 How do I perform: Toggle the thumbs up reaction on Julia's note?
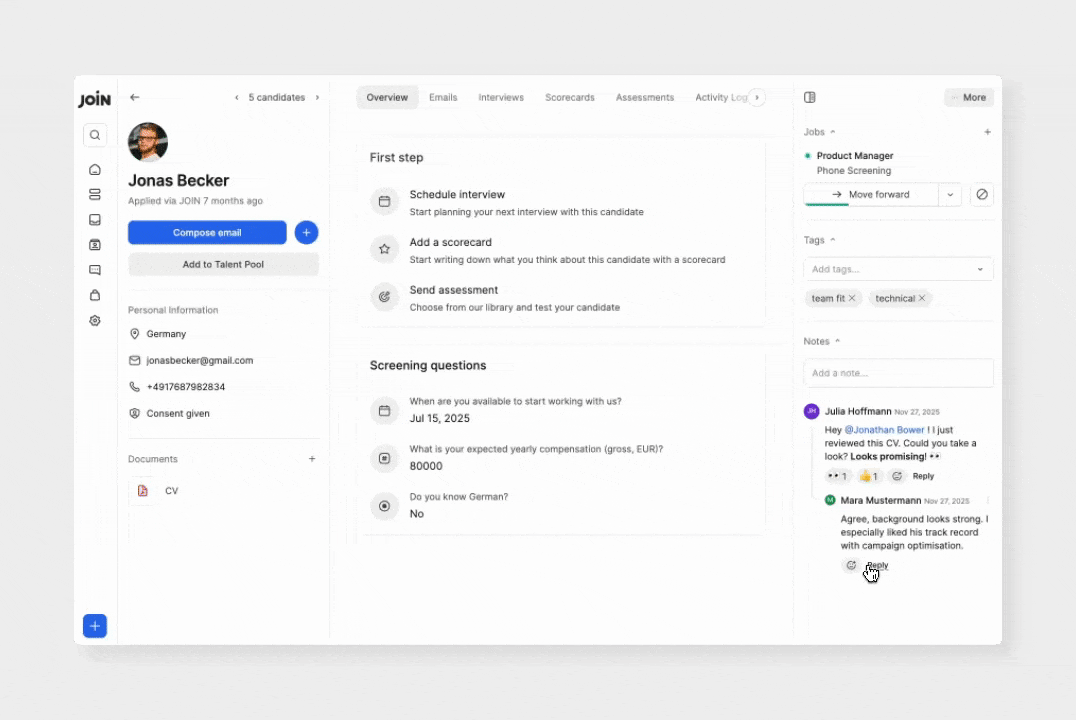[x=868, y=476]
